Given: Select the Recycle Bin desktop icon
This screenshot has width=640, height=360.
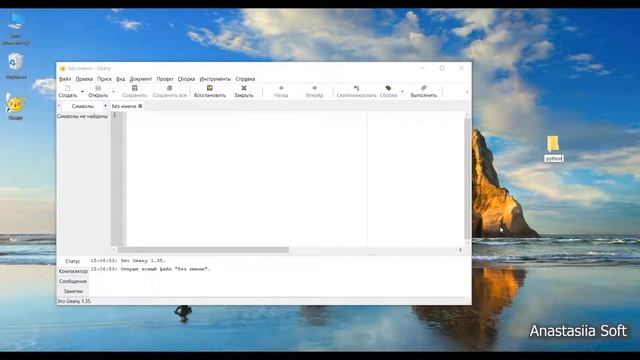Looking at the screenshot, I should pyautogui.click(x=16, y=66).
